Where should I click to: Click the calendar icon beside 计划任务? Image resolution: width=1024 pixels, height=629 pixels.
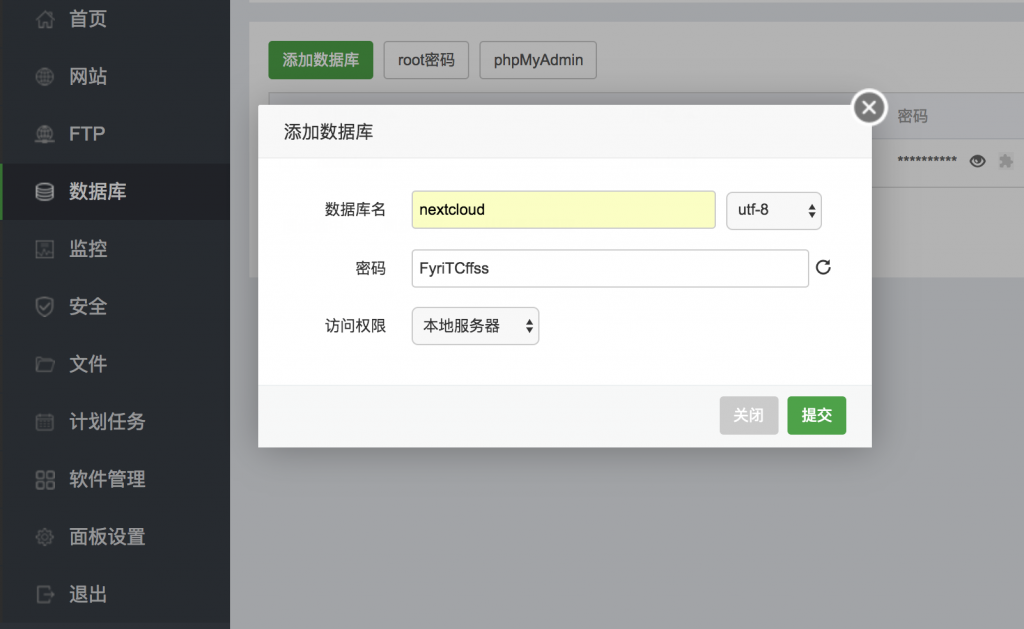(x=44, y=421)
